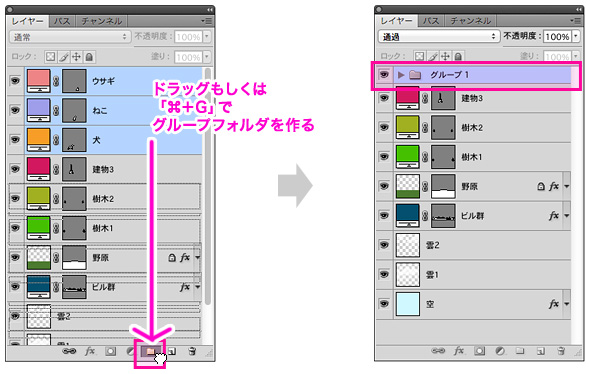Click the fx layer style icon in left panel
Screen dimensions: 590x374
click(90, 351)
